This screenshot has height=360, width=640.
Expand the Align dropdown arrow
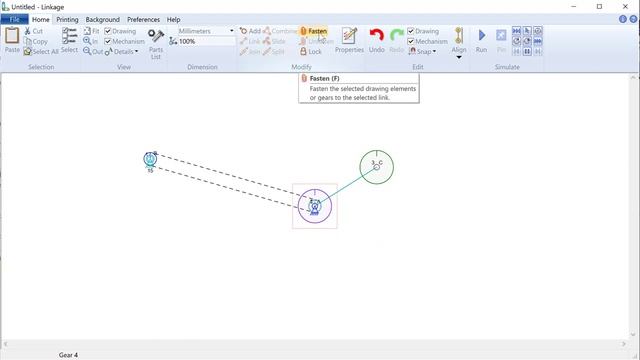tap(459, 57)
